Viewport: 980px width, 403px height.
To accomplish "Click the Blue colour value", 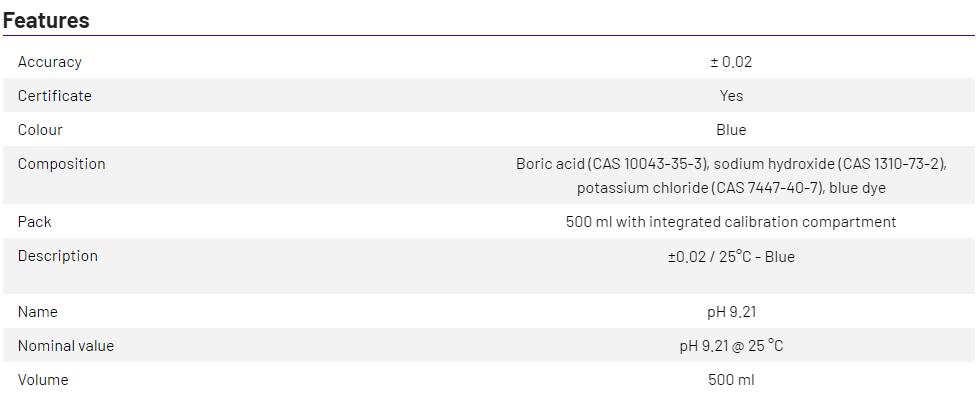I will pos(731,130).
